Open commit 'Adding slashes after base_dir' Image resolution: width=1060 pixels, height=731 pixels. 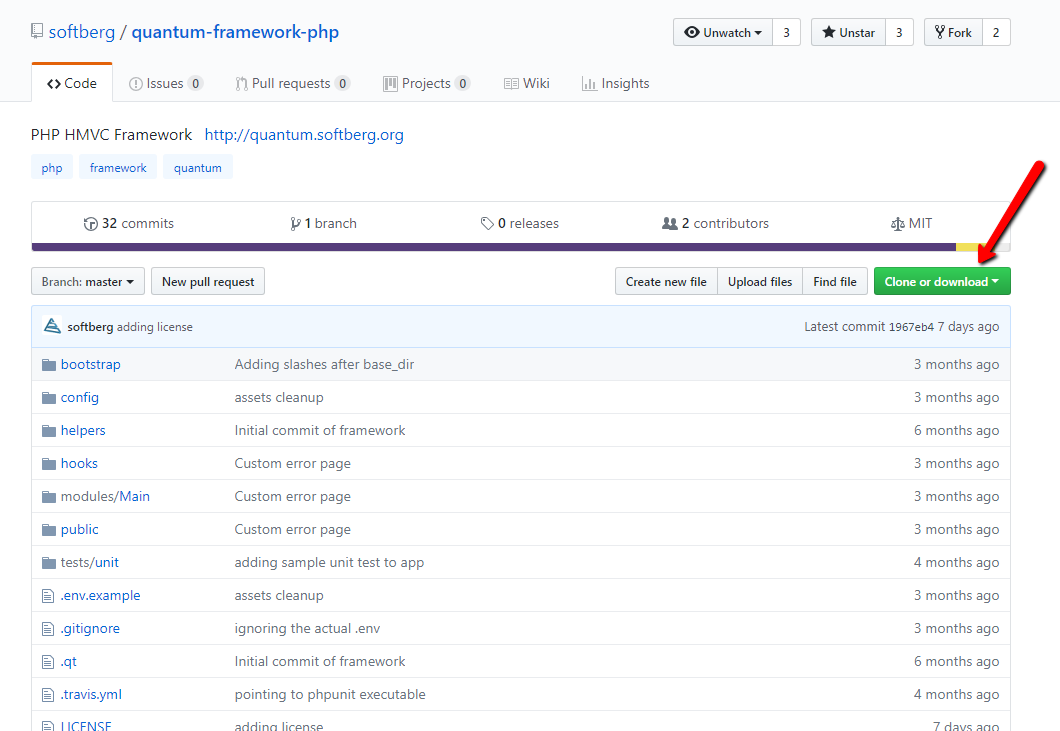pos(324,364)
